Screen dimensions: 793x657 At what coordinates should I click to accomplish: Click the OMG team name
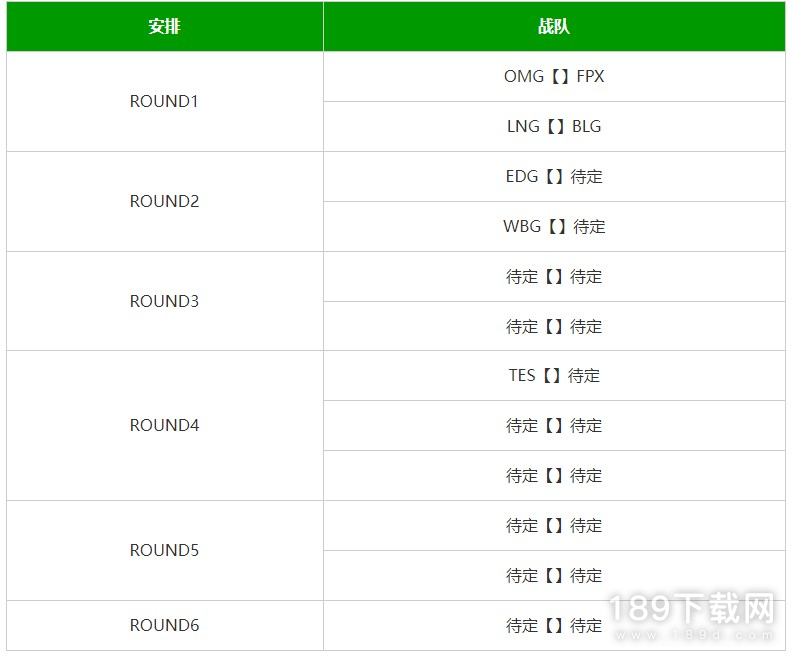pyautogui.click(x=523, y=76)
